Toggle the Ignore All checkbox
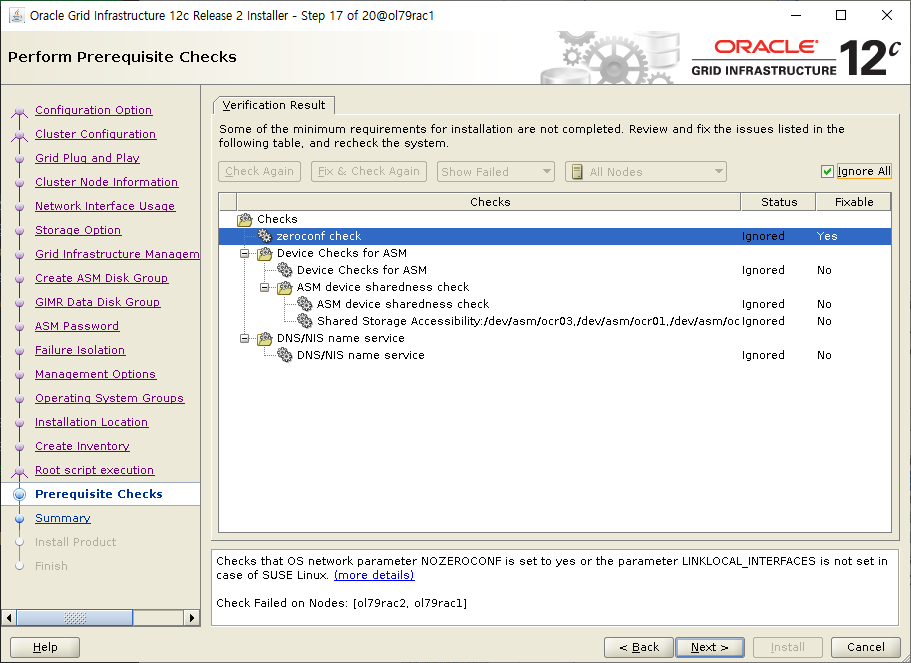The width and height of the screenshot is (911, 663). tap(827, 171)
